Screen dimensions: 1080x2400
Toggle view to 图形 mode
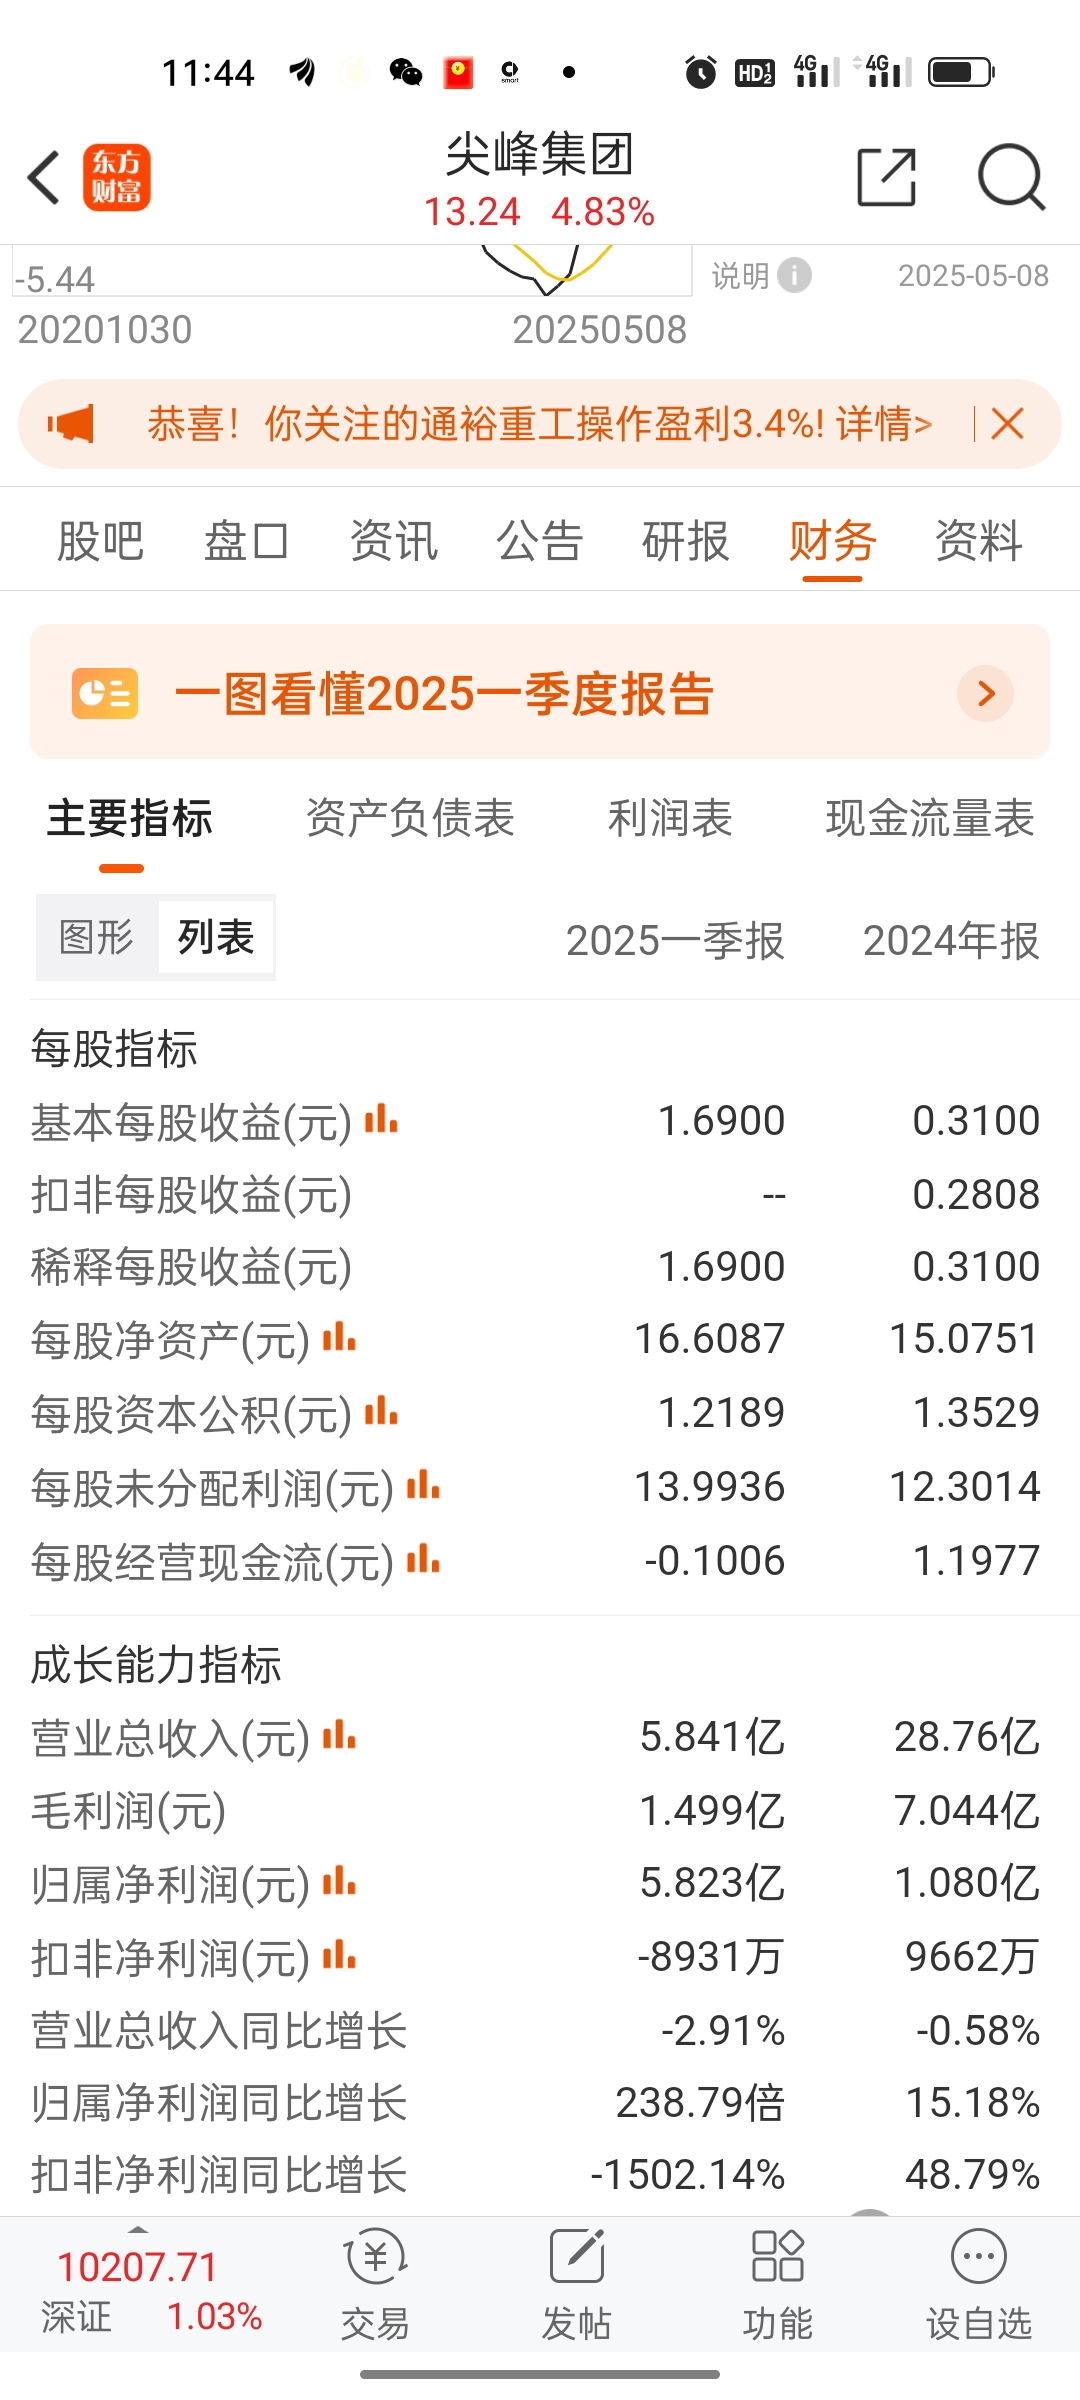[96, 938]
